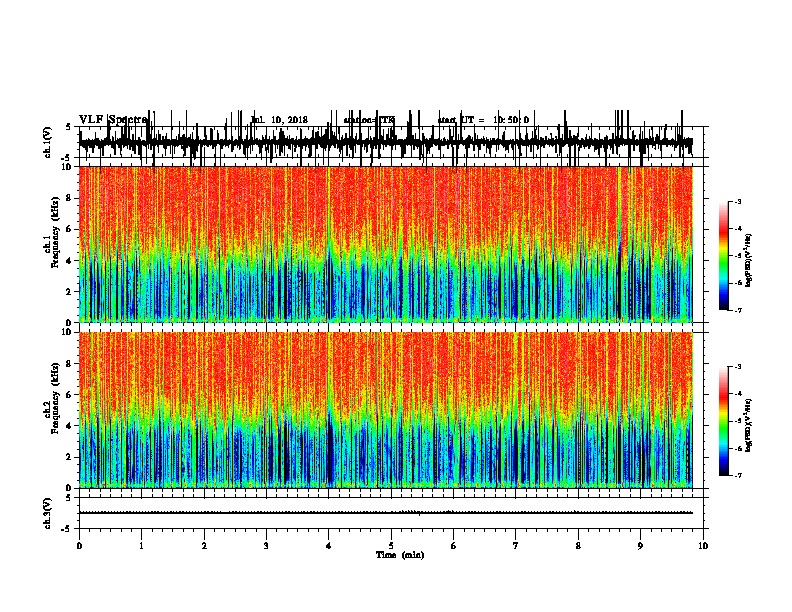
Task: Click the 8 kHz tick on ch.1 frequency axis
Action: pos(69,198)
